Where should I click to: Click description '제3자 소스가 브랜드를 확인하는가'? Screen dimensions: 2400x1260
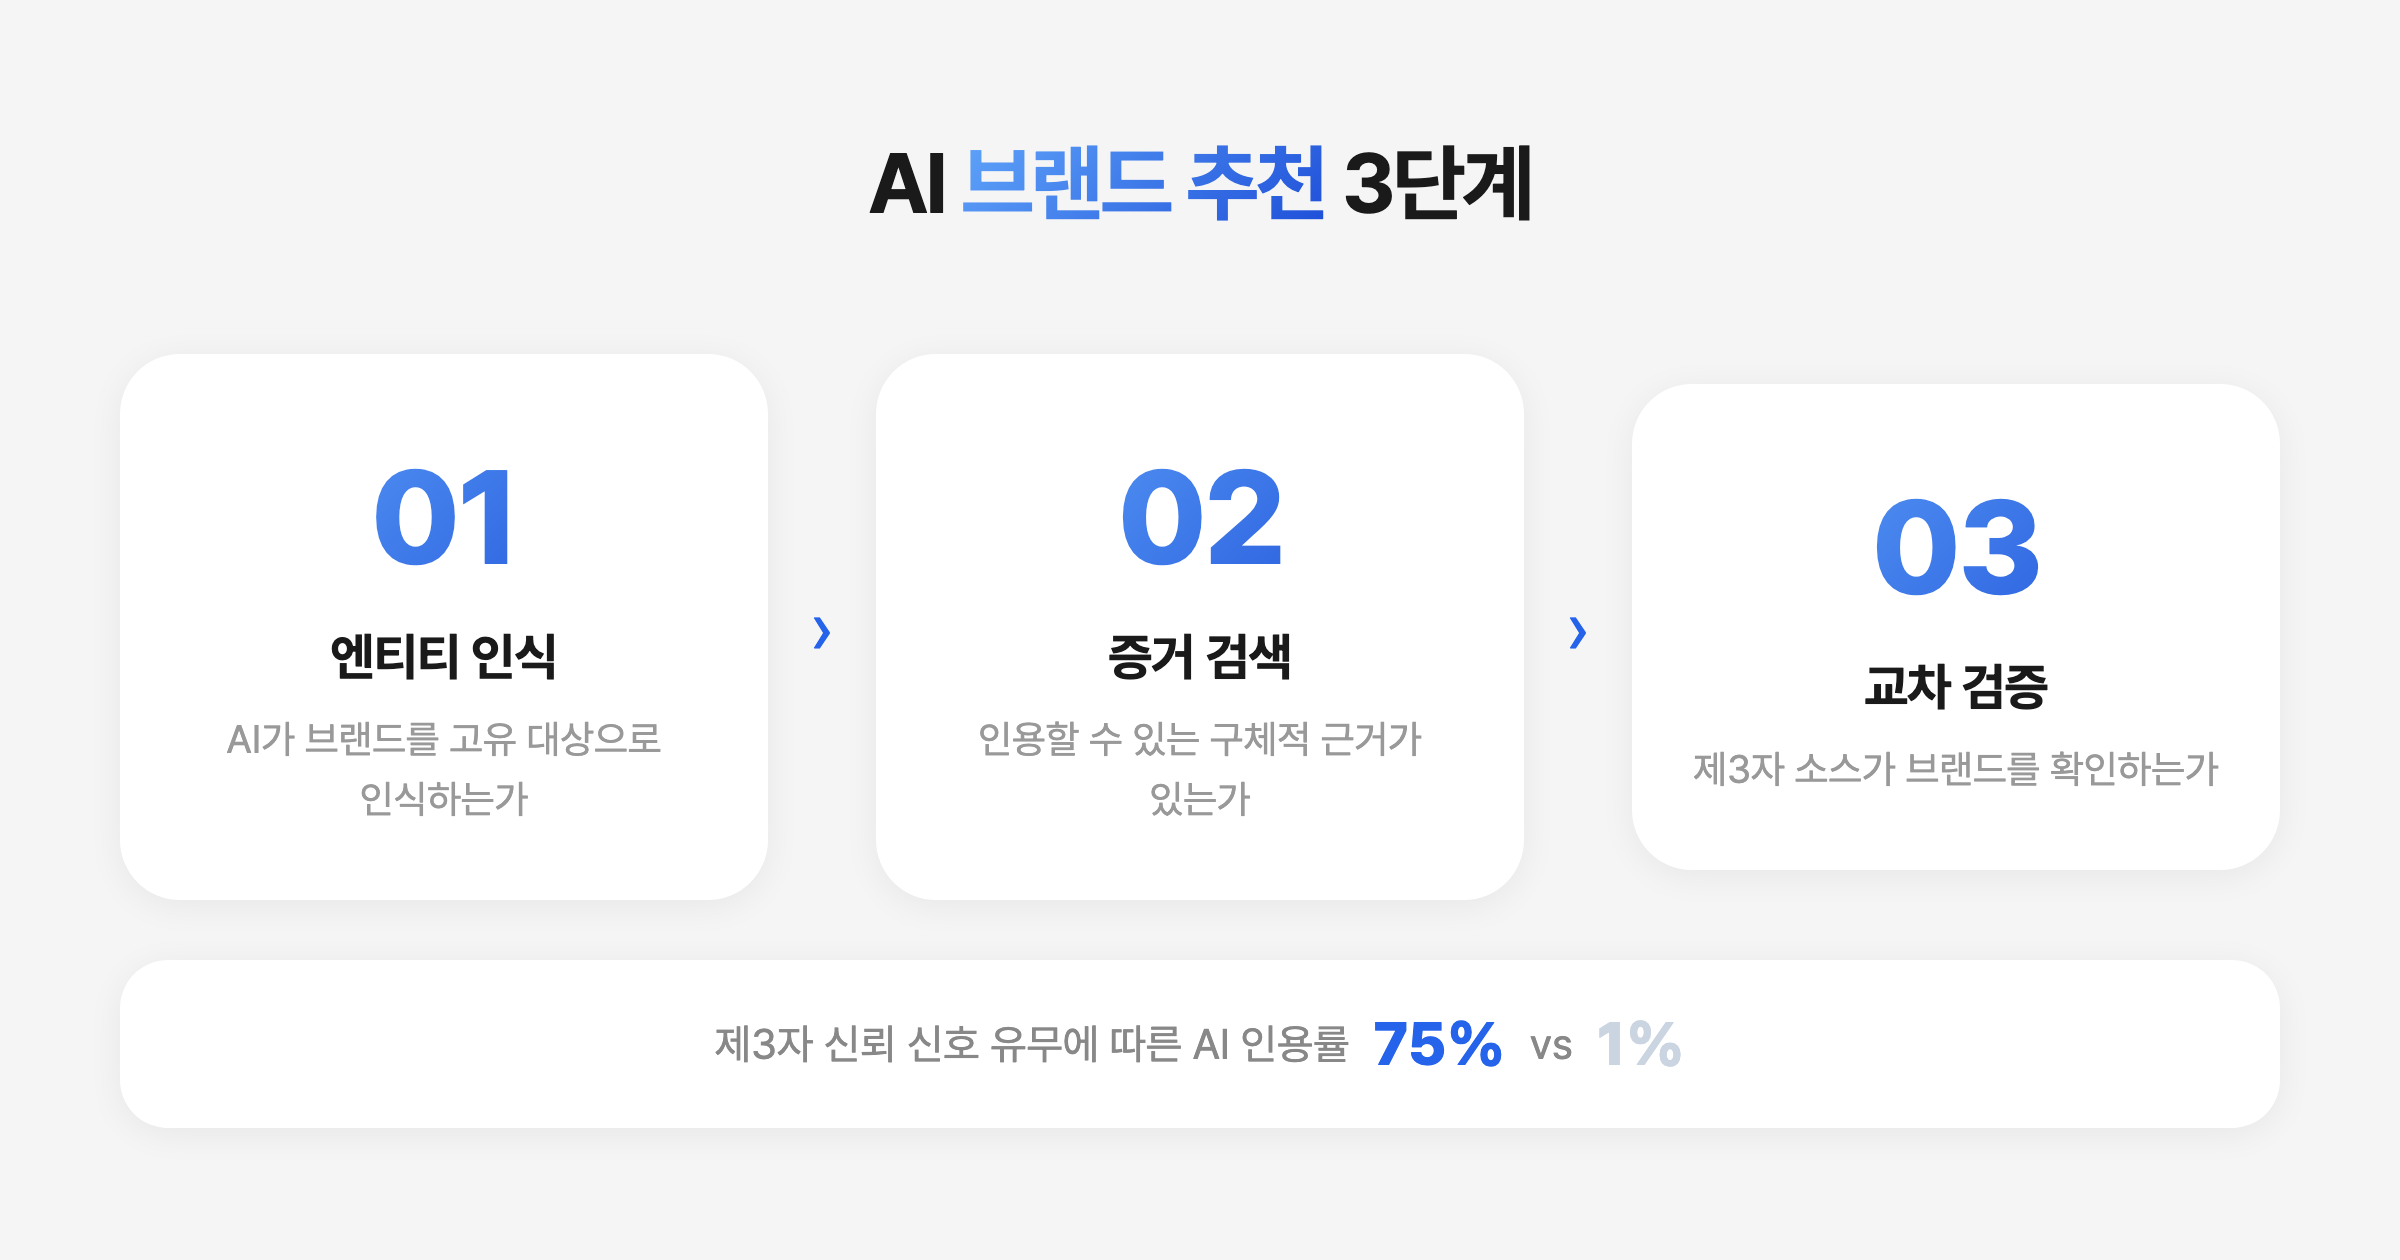tap(1956, 769)
